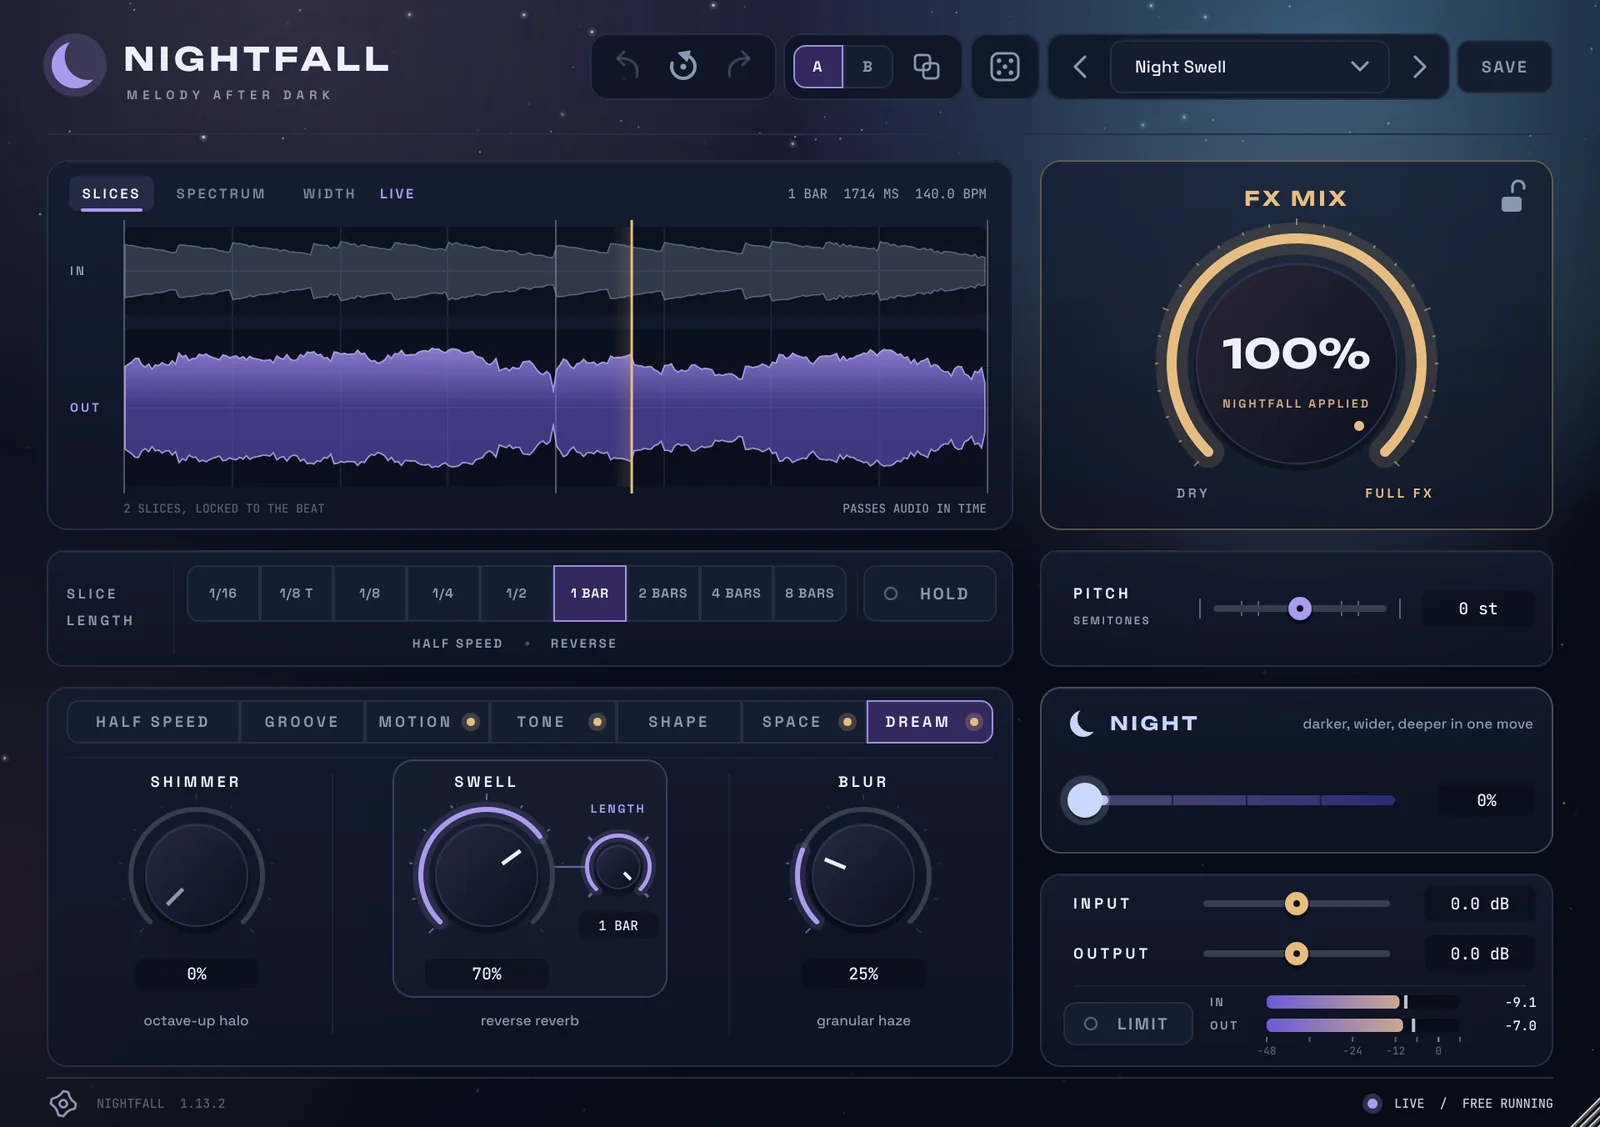Switch to the SPECTRUM view tab
This screenshot has height=1127, width=1600.
(x=221, y=194)
